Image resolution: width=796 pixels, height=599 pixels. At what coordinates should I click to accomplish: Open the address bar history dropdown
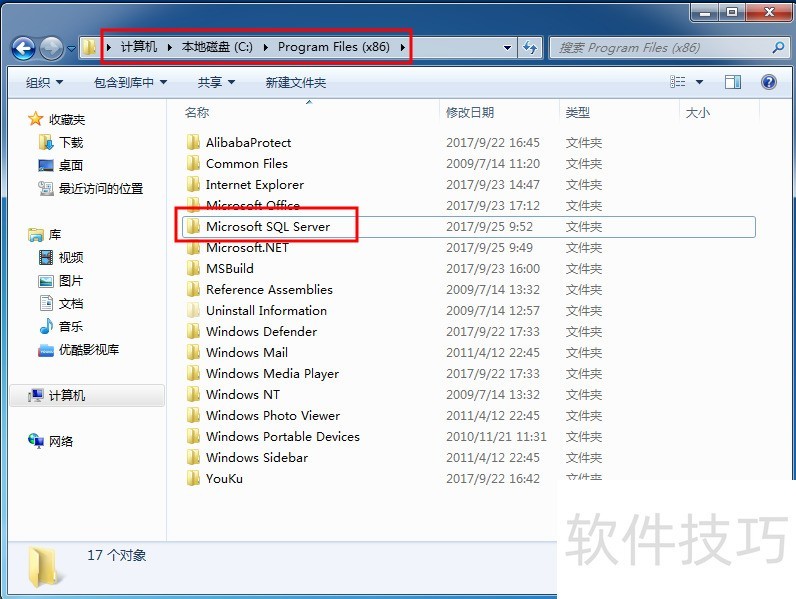coord(507,48)
